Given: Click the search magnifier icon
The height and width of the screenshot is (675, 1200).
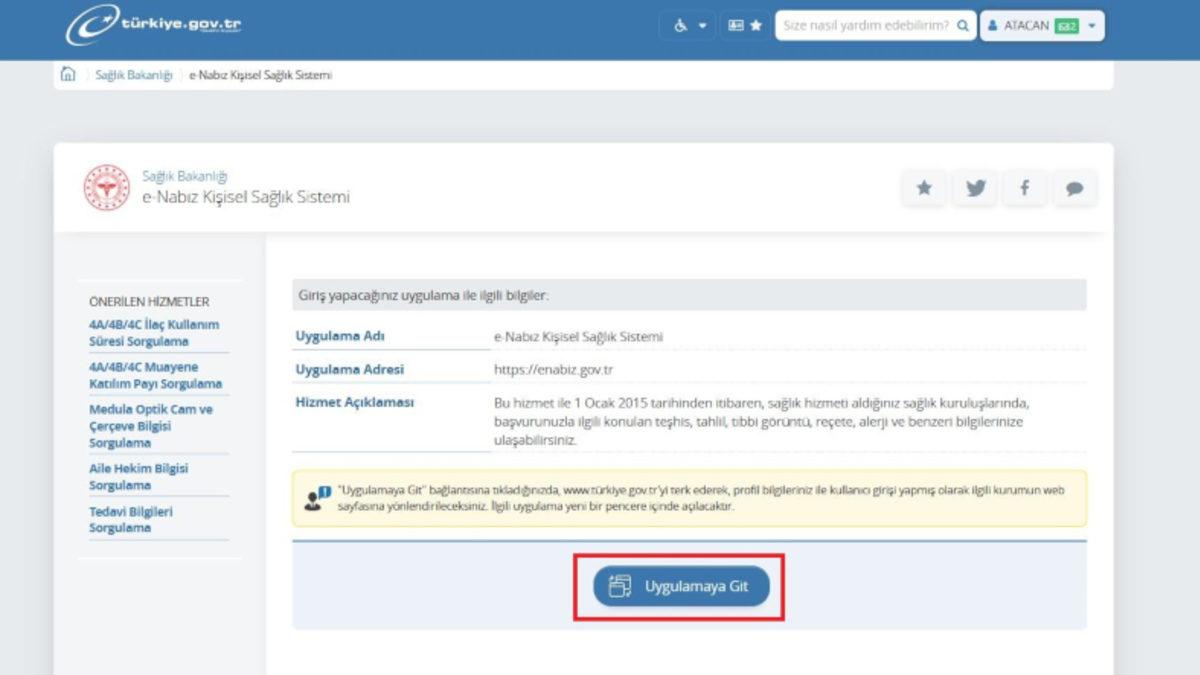Looking at the screenshot, I should point(963,25).
